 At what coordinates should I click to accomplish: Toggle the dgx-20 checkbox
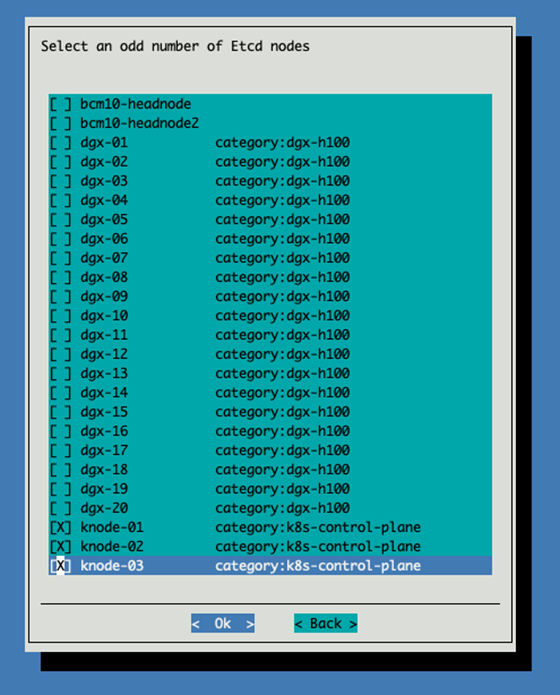click(60, 508)
